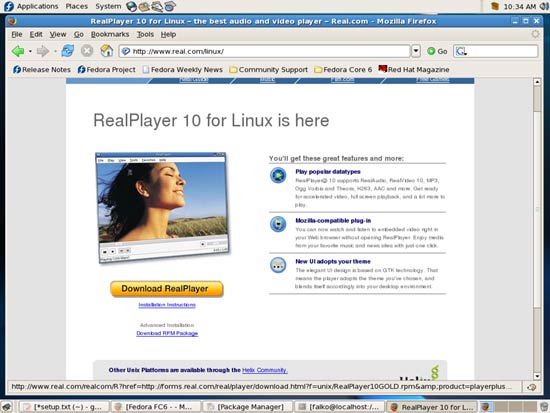Reload the page with the refresh icon
The width and height of the screenshot is (550, 413).
coord(67,51)
